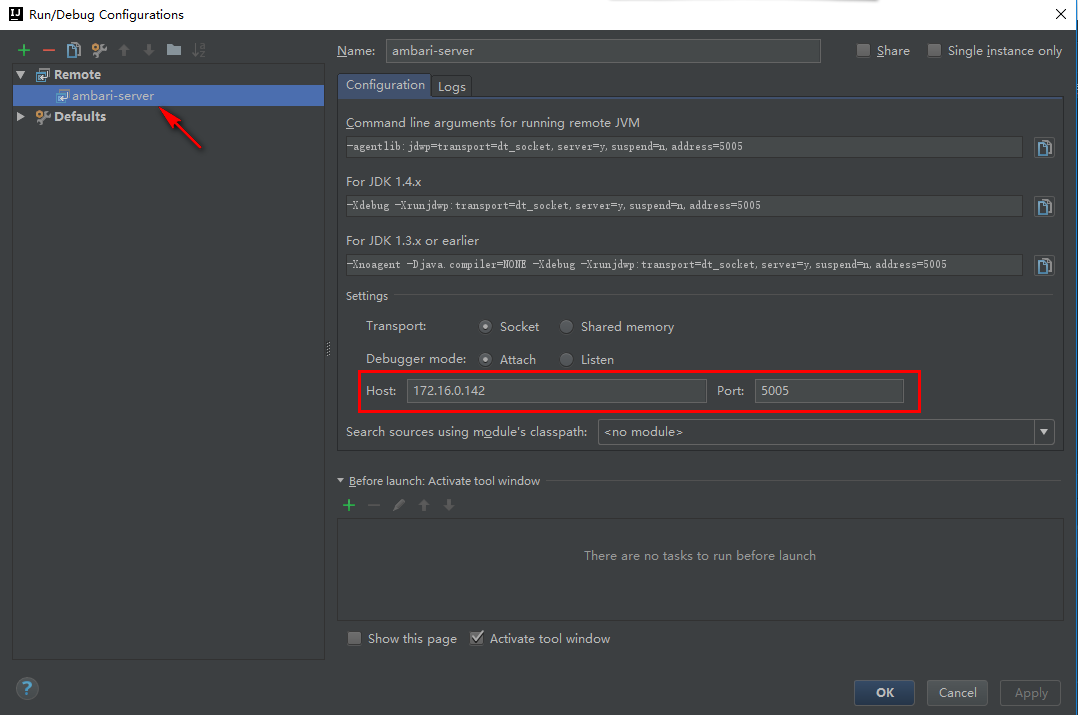The width and height of the screenshot is (1078, 715).
Task: Click the -Xdebug JDK 1.4.x arguments field
Action: pyautogui.click(x=683, y=206)
